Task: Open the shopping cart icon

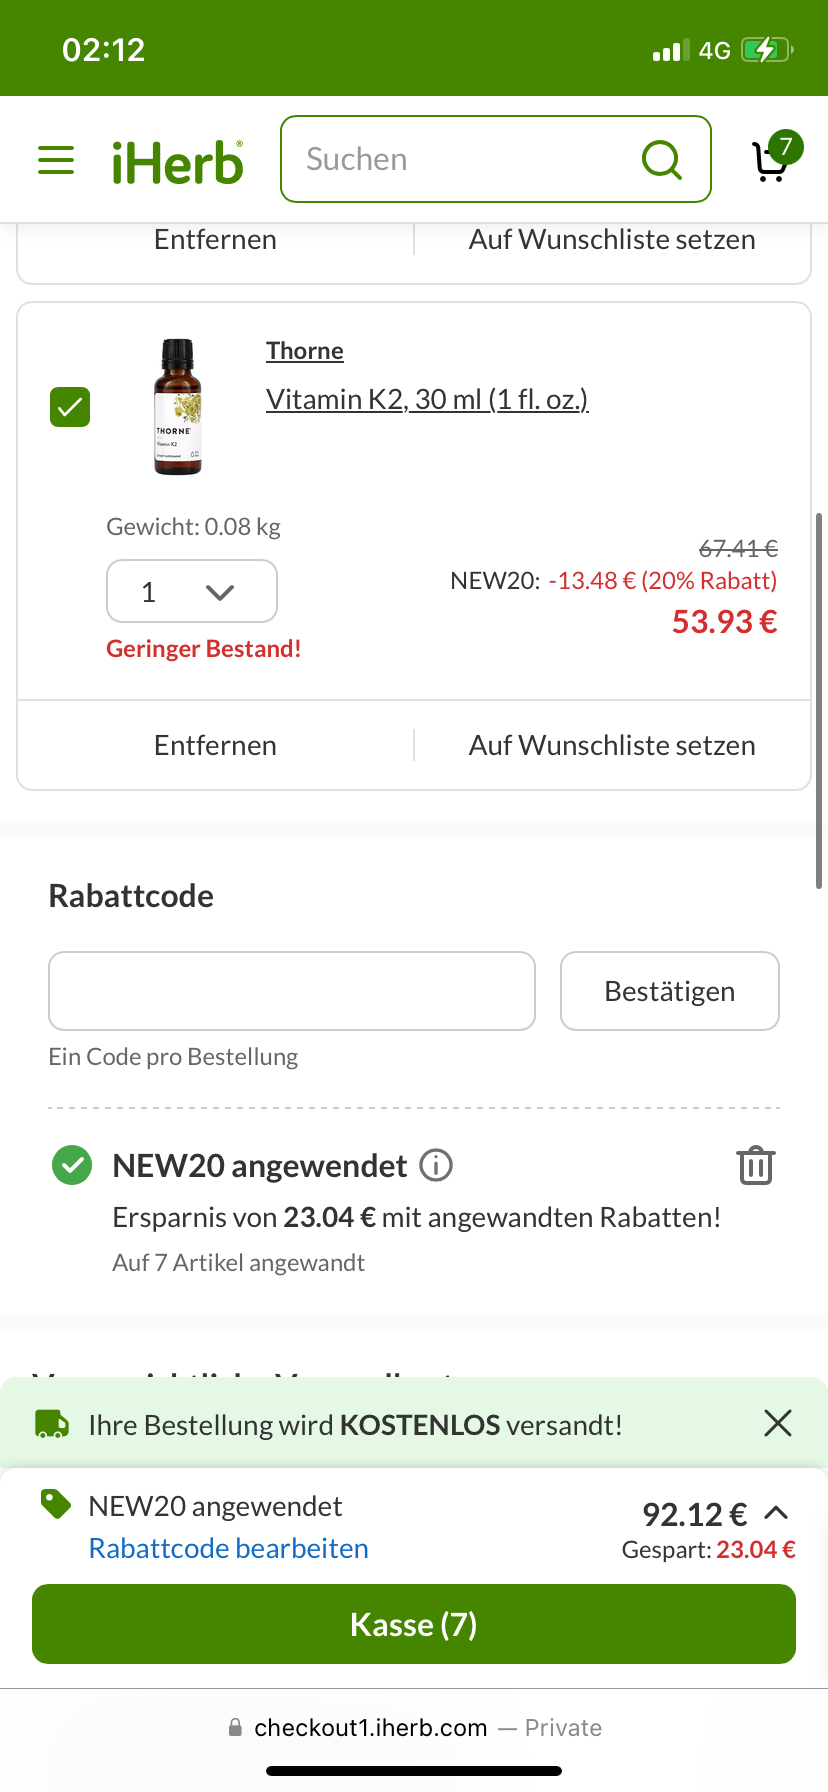Action: pos(775,157)
